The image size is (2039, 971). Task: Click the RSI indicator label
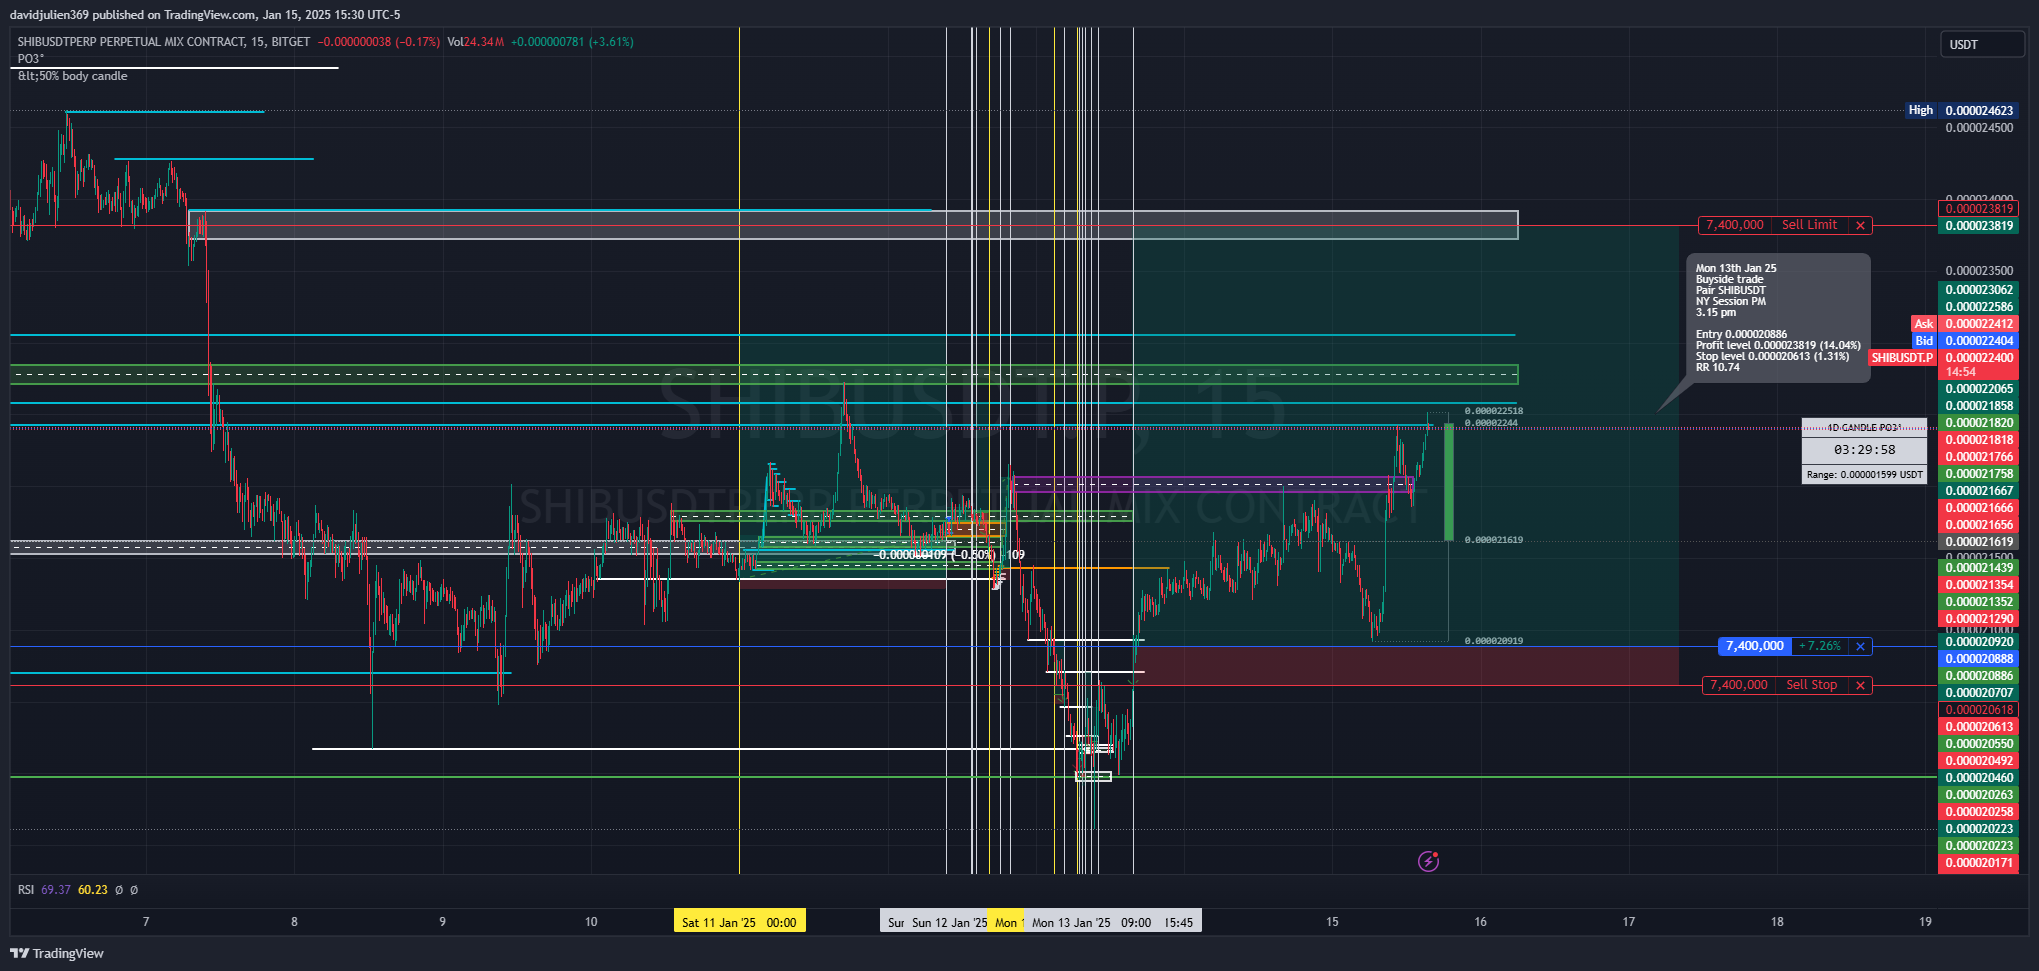pyautogui.click(x=26, y=890)
